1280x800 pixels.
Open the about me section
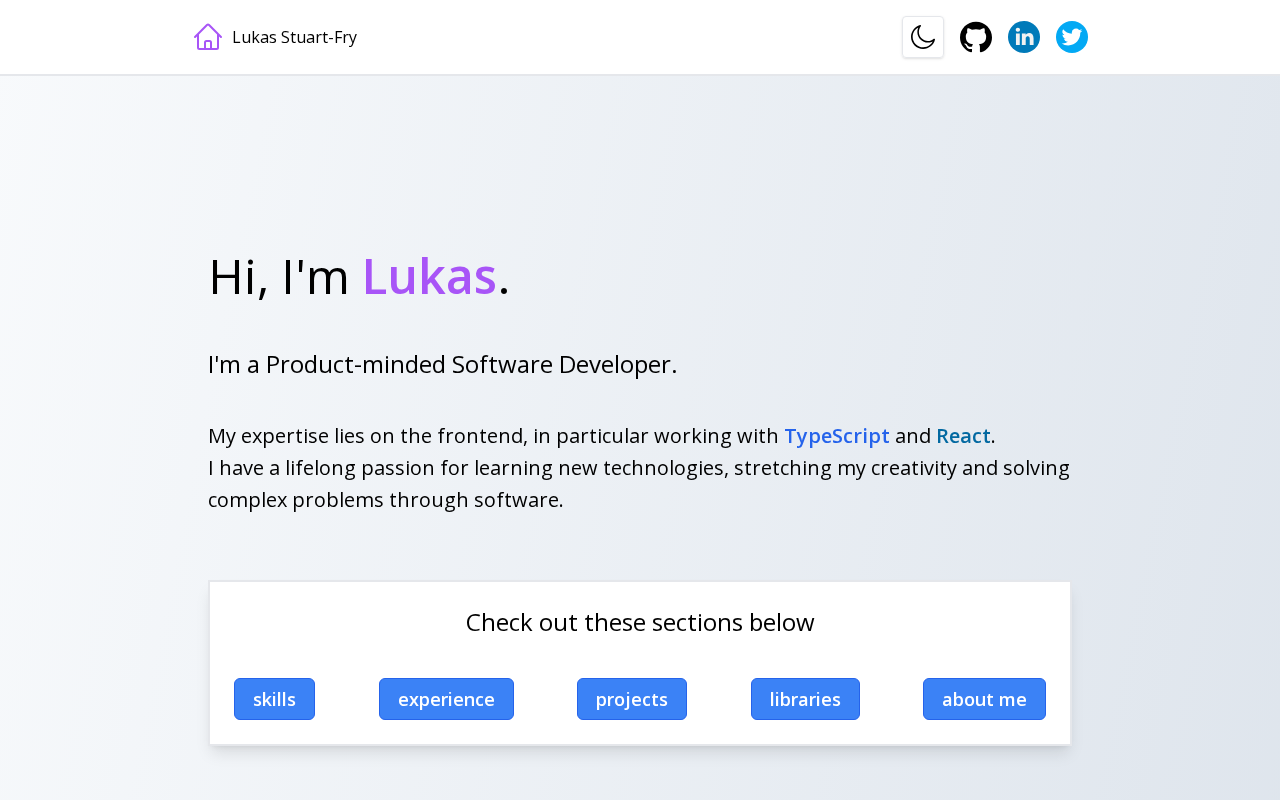pos(984,699)
